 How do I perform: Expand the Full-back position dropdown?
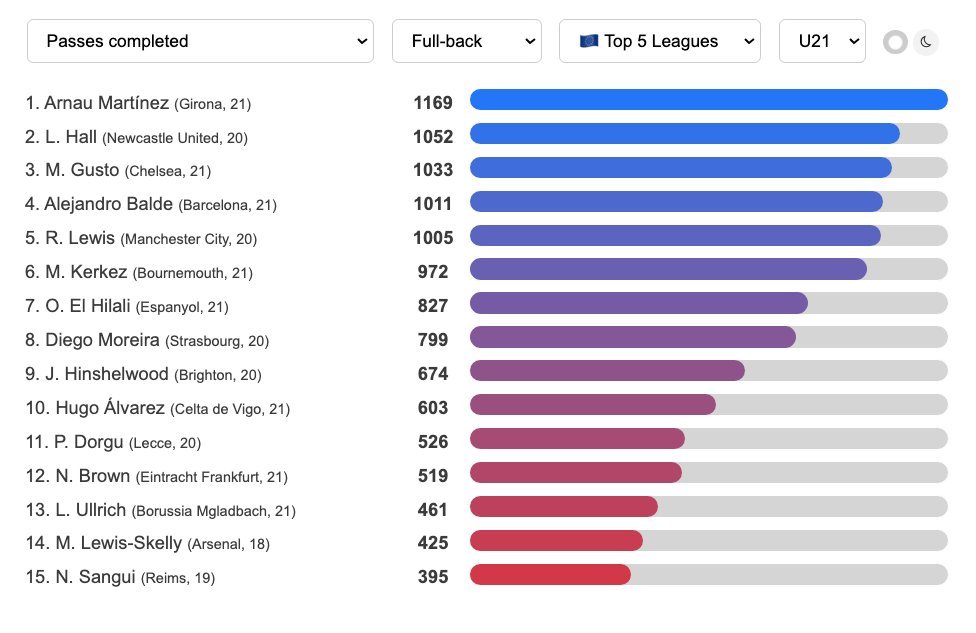click(466, 41)
